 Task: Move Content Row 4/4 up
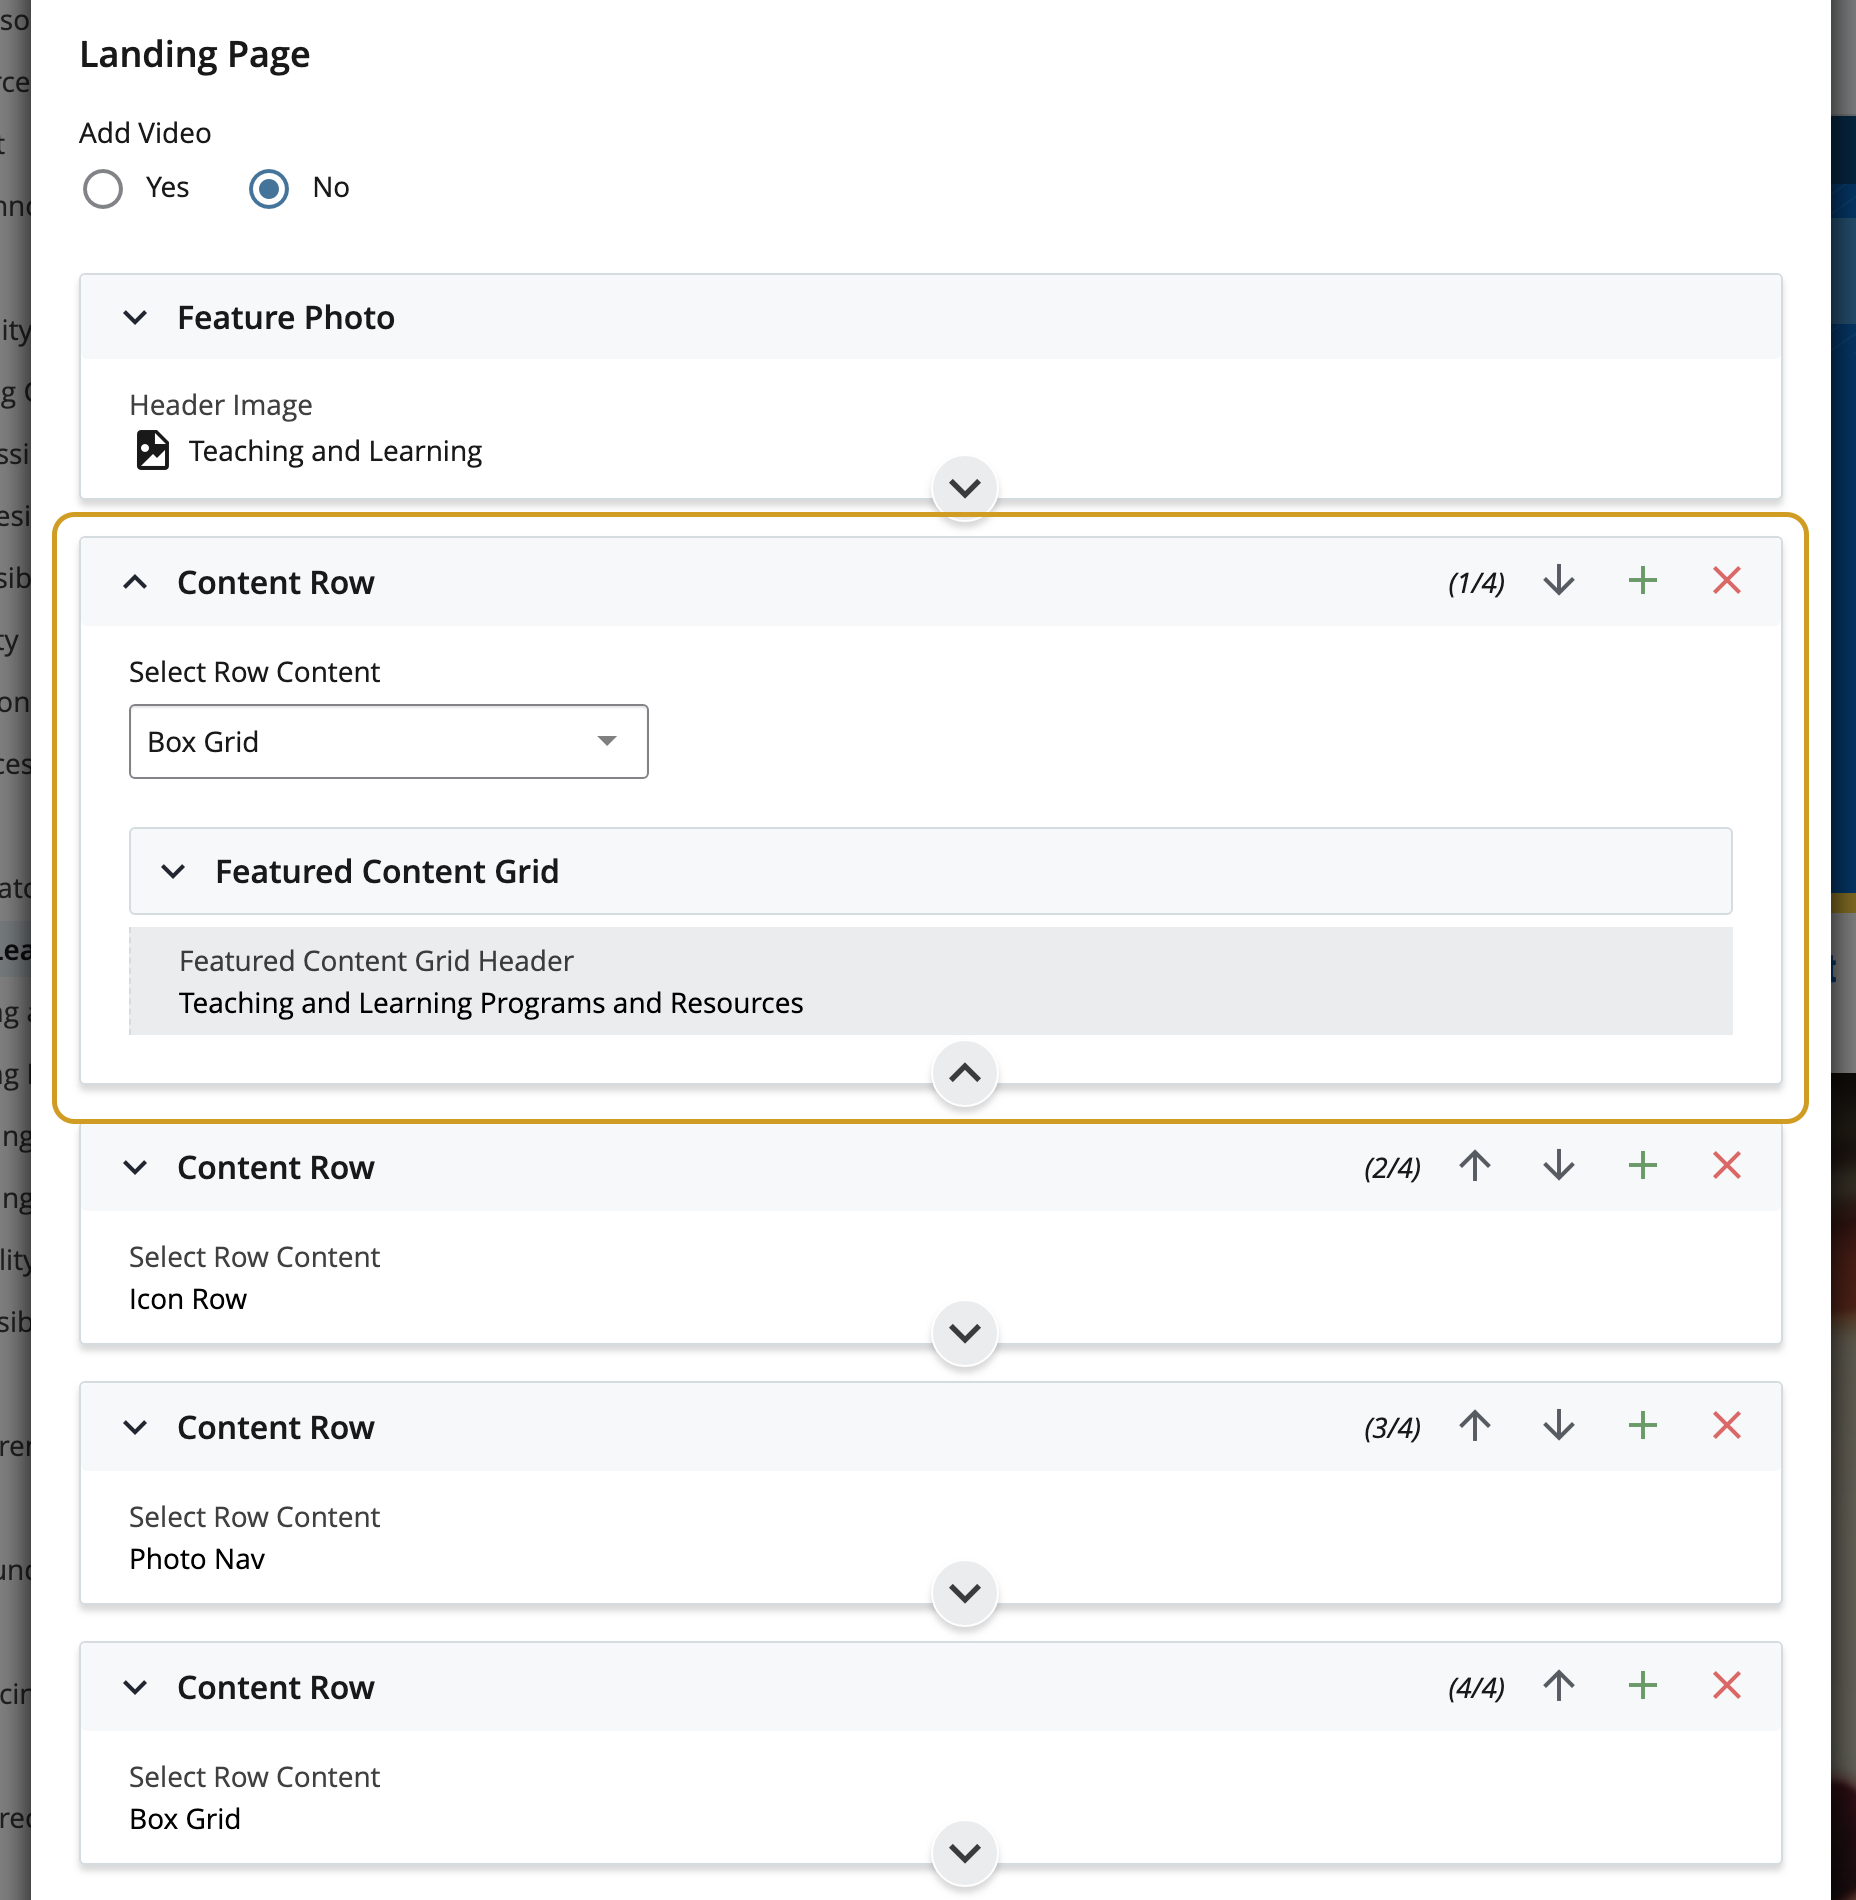[x=1559, y=1686]
